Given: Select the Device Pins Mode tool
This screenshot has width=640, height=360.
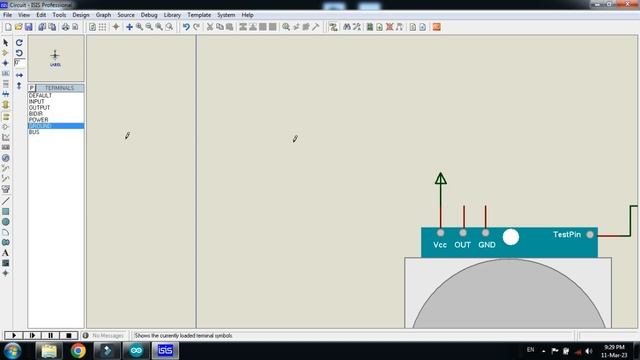Looking at the screenshot, I should click(5, 127).
